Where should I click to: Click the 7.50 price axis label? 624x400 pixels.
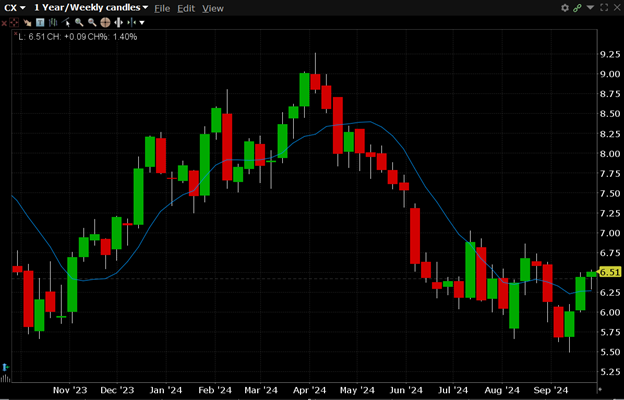[x=610, y=193]
